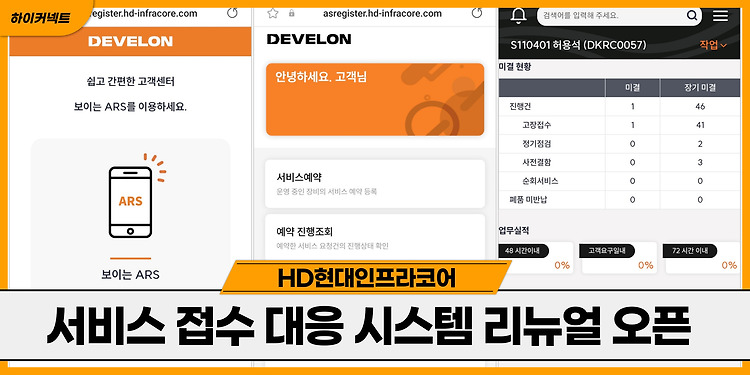Open the notification bell icon

(x=518, y=16)
